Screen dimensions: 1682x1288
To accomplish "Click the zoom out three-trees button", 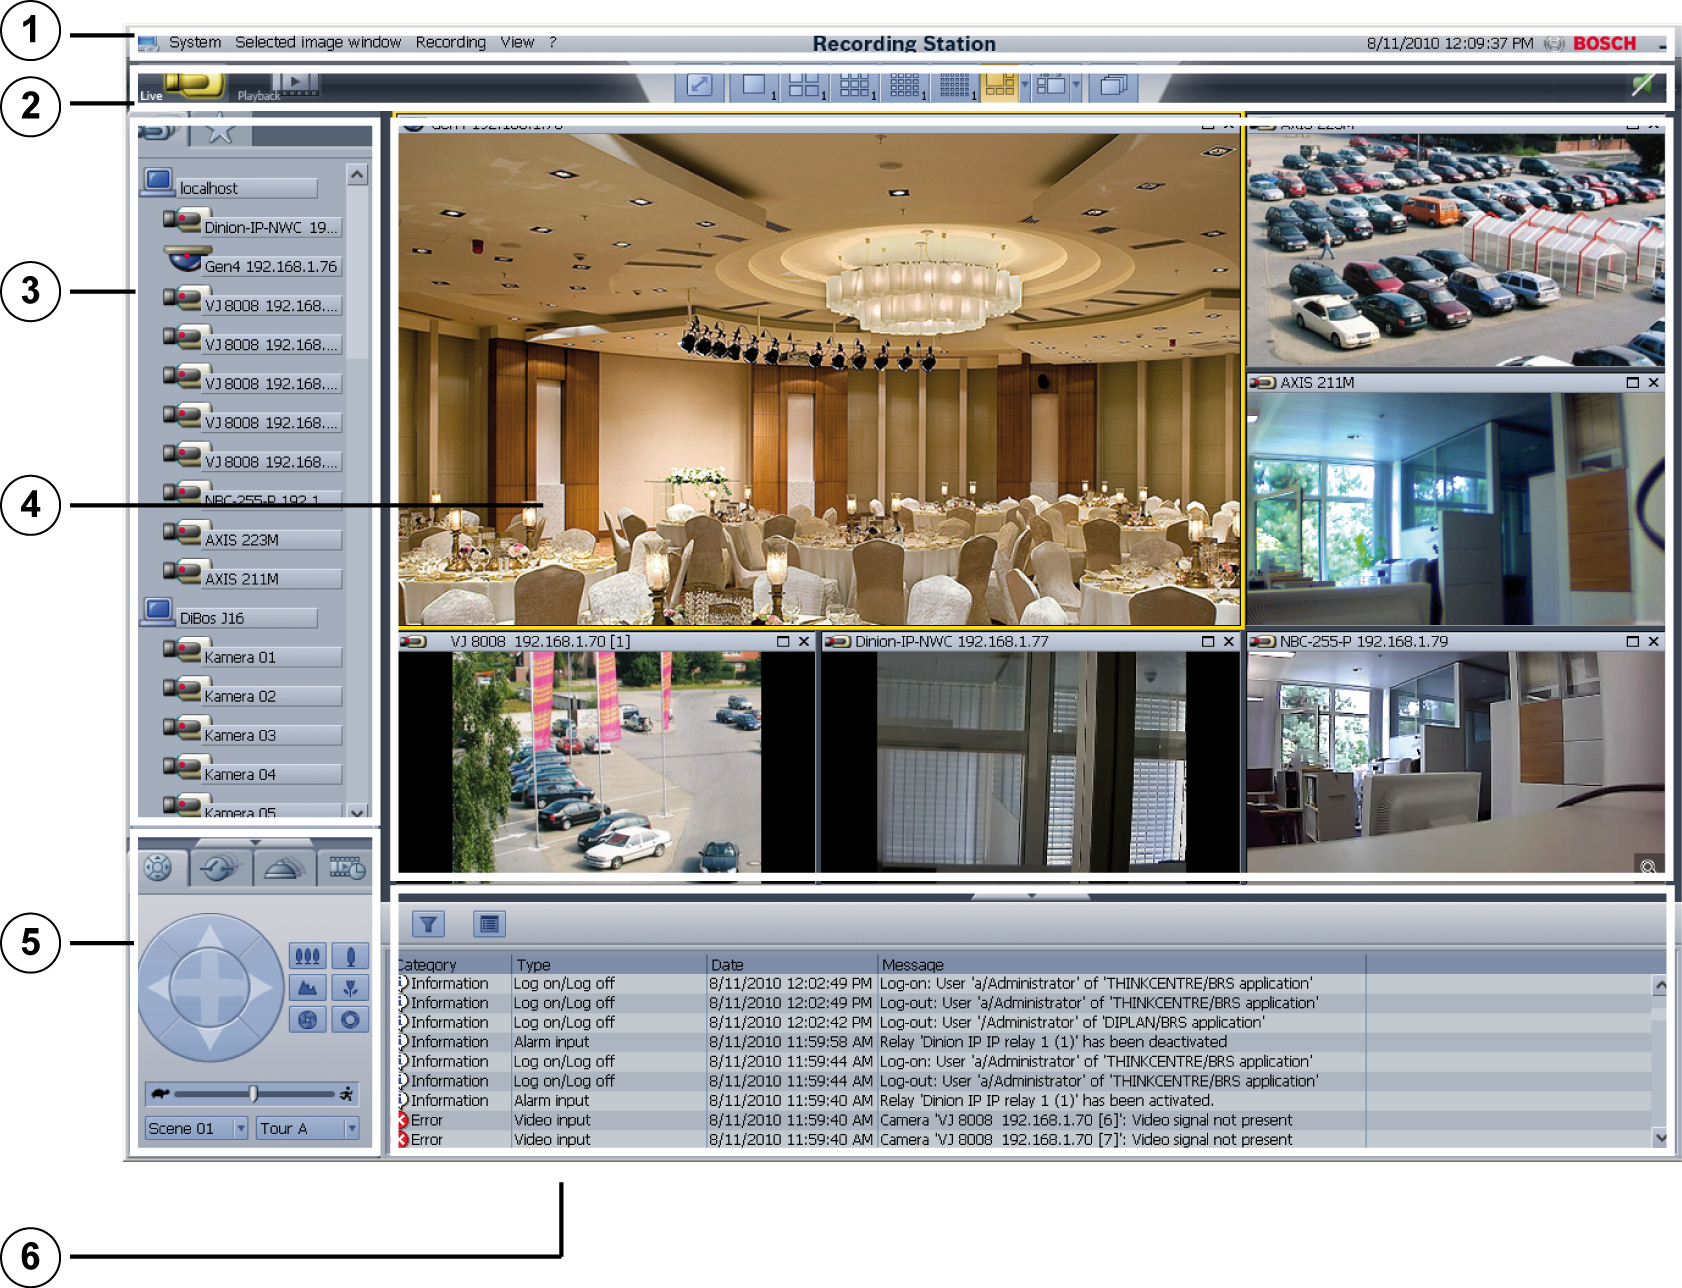I will click(x=308, y=956).
